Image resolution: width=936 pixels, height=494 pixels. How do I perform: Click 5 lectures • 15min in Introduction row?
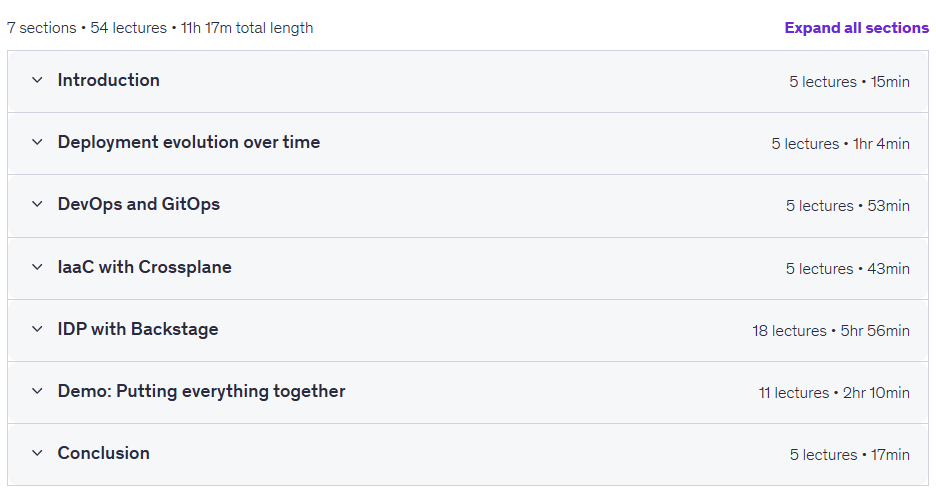click(849, 82)
